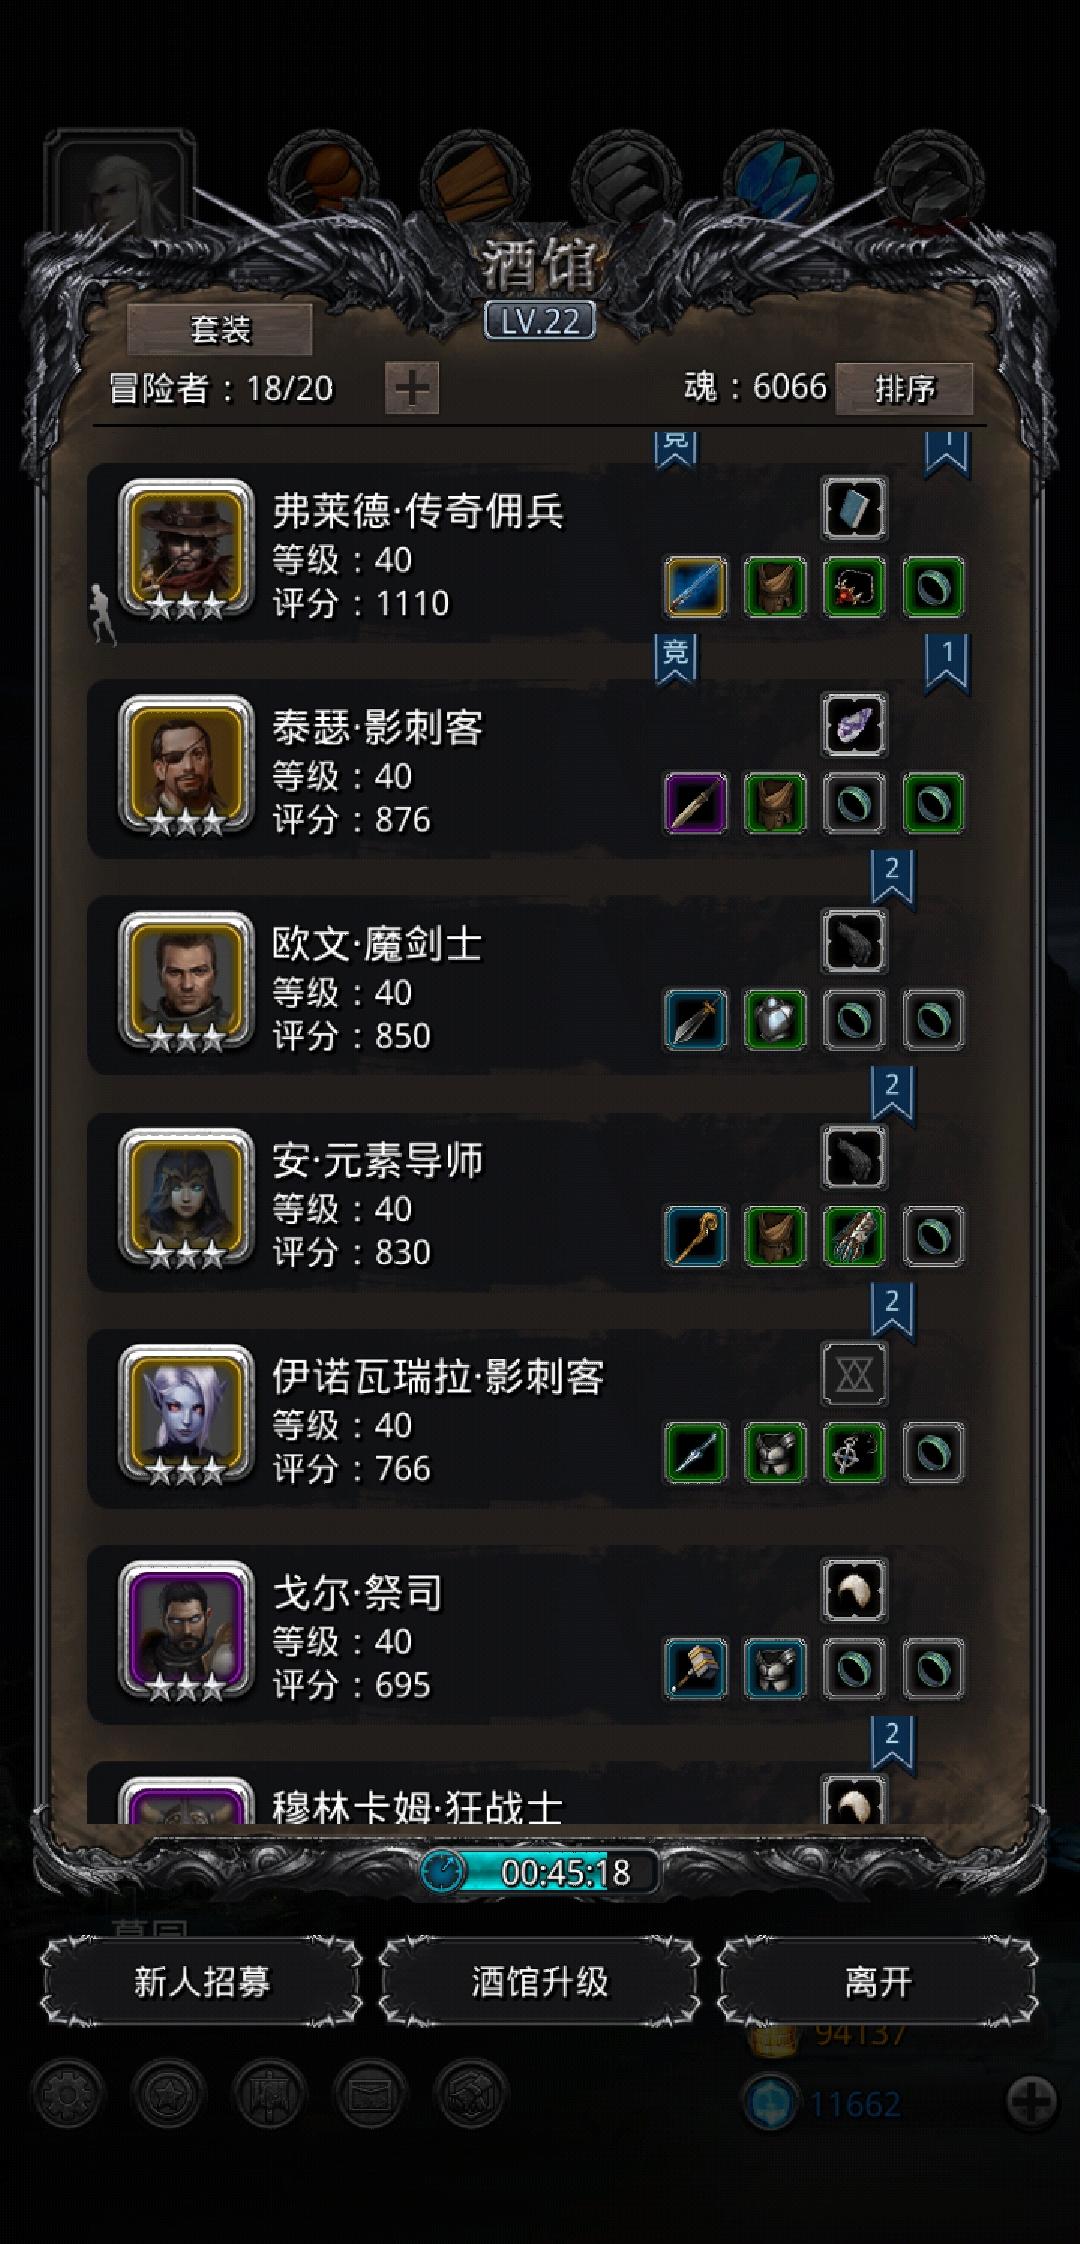The width and height of the screenshot is (1080, 2244).
Task: Click the countdown timer progress bar
Action: tap(540, 1872)
